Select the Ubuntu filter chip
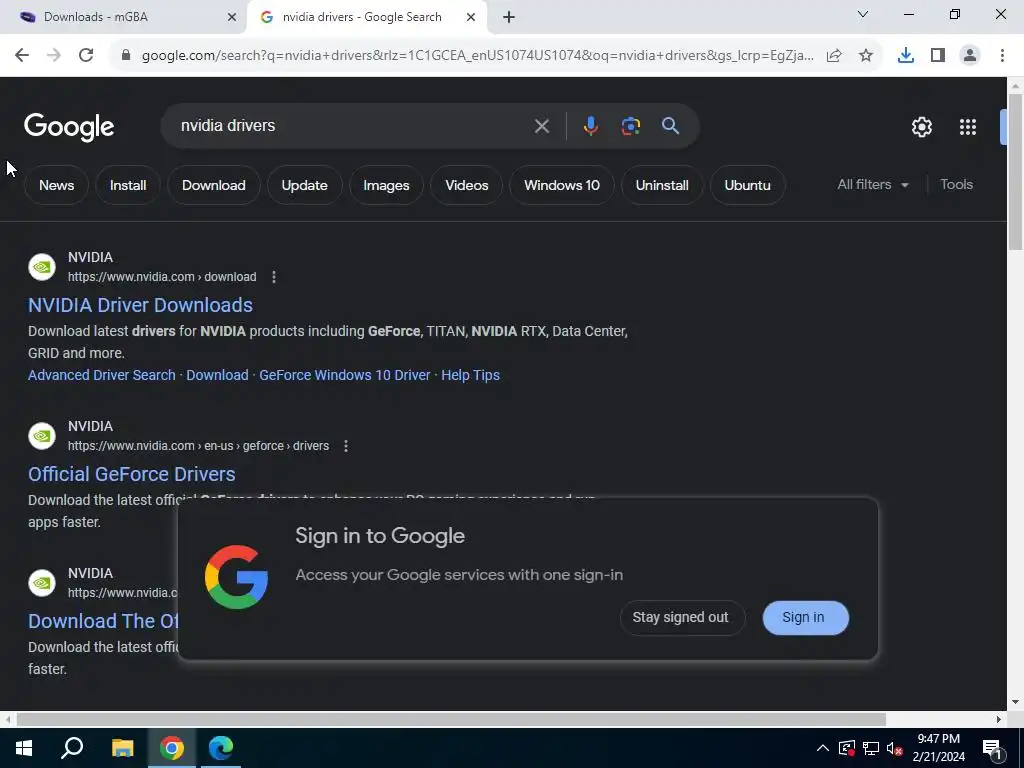 coord(747,185)
